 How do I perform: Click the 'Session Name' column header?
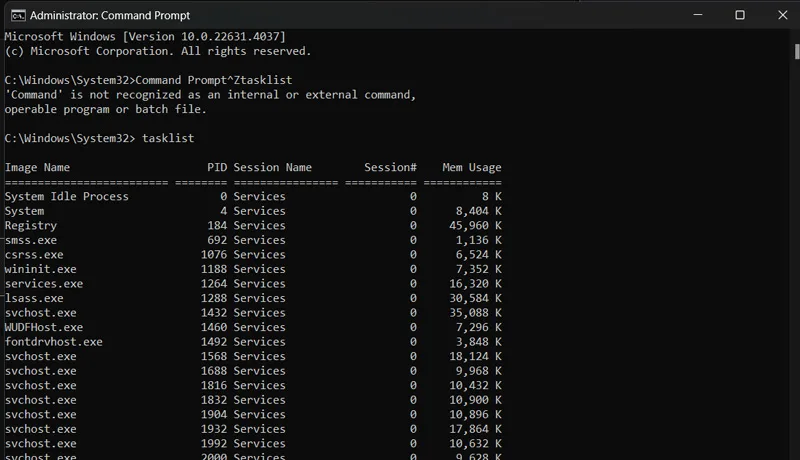tap(272, 167)
